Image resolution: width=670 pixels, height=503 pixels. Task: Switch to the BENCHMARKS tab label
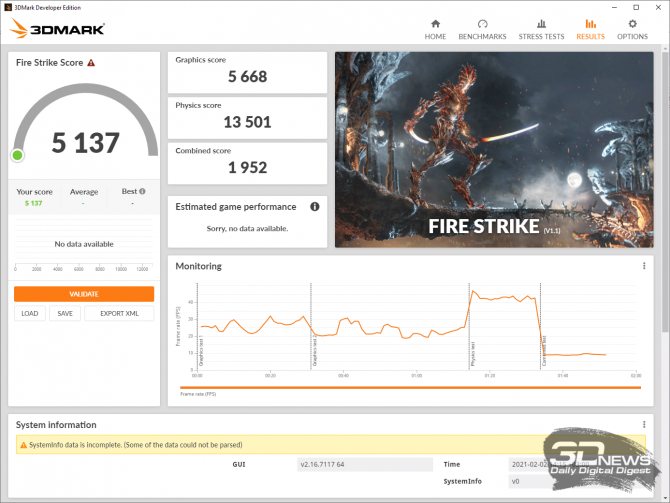pos(482,37)
